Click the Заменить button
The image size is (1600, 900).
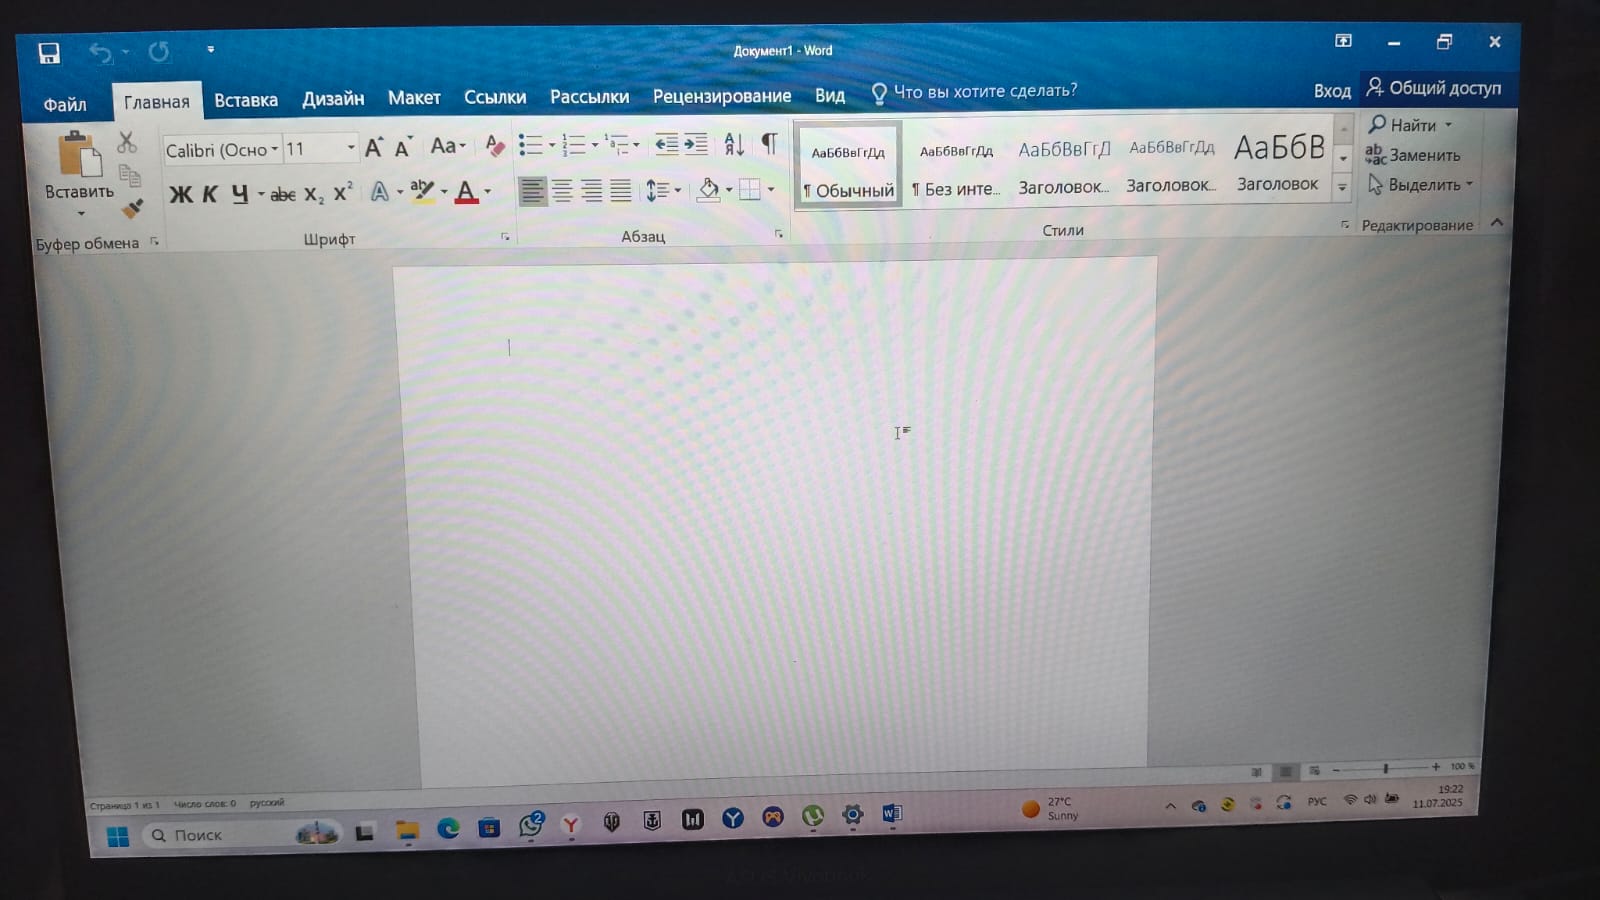tap(1413, 155)
